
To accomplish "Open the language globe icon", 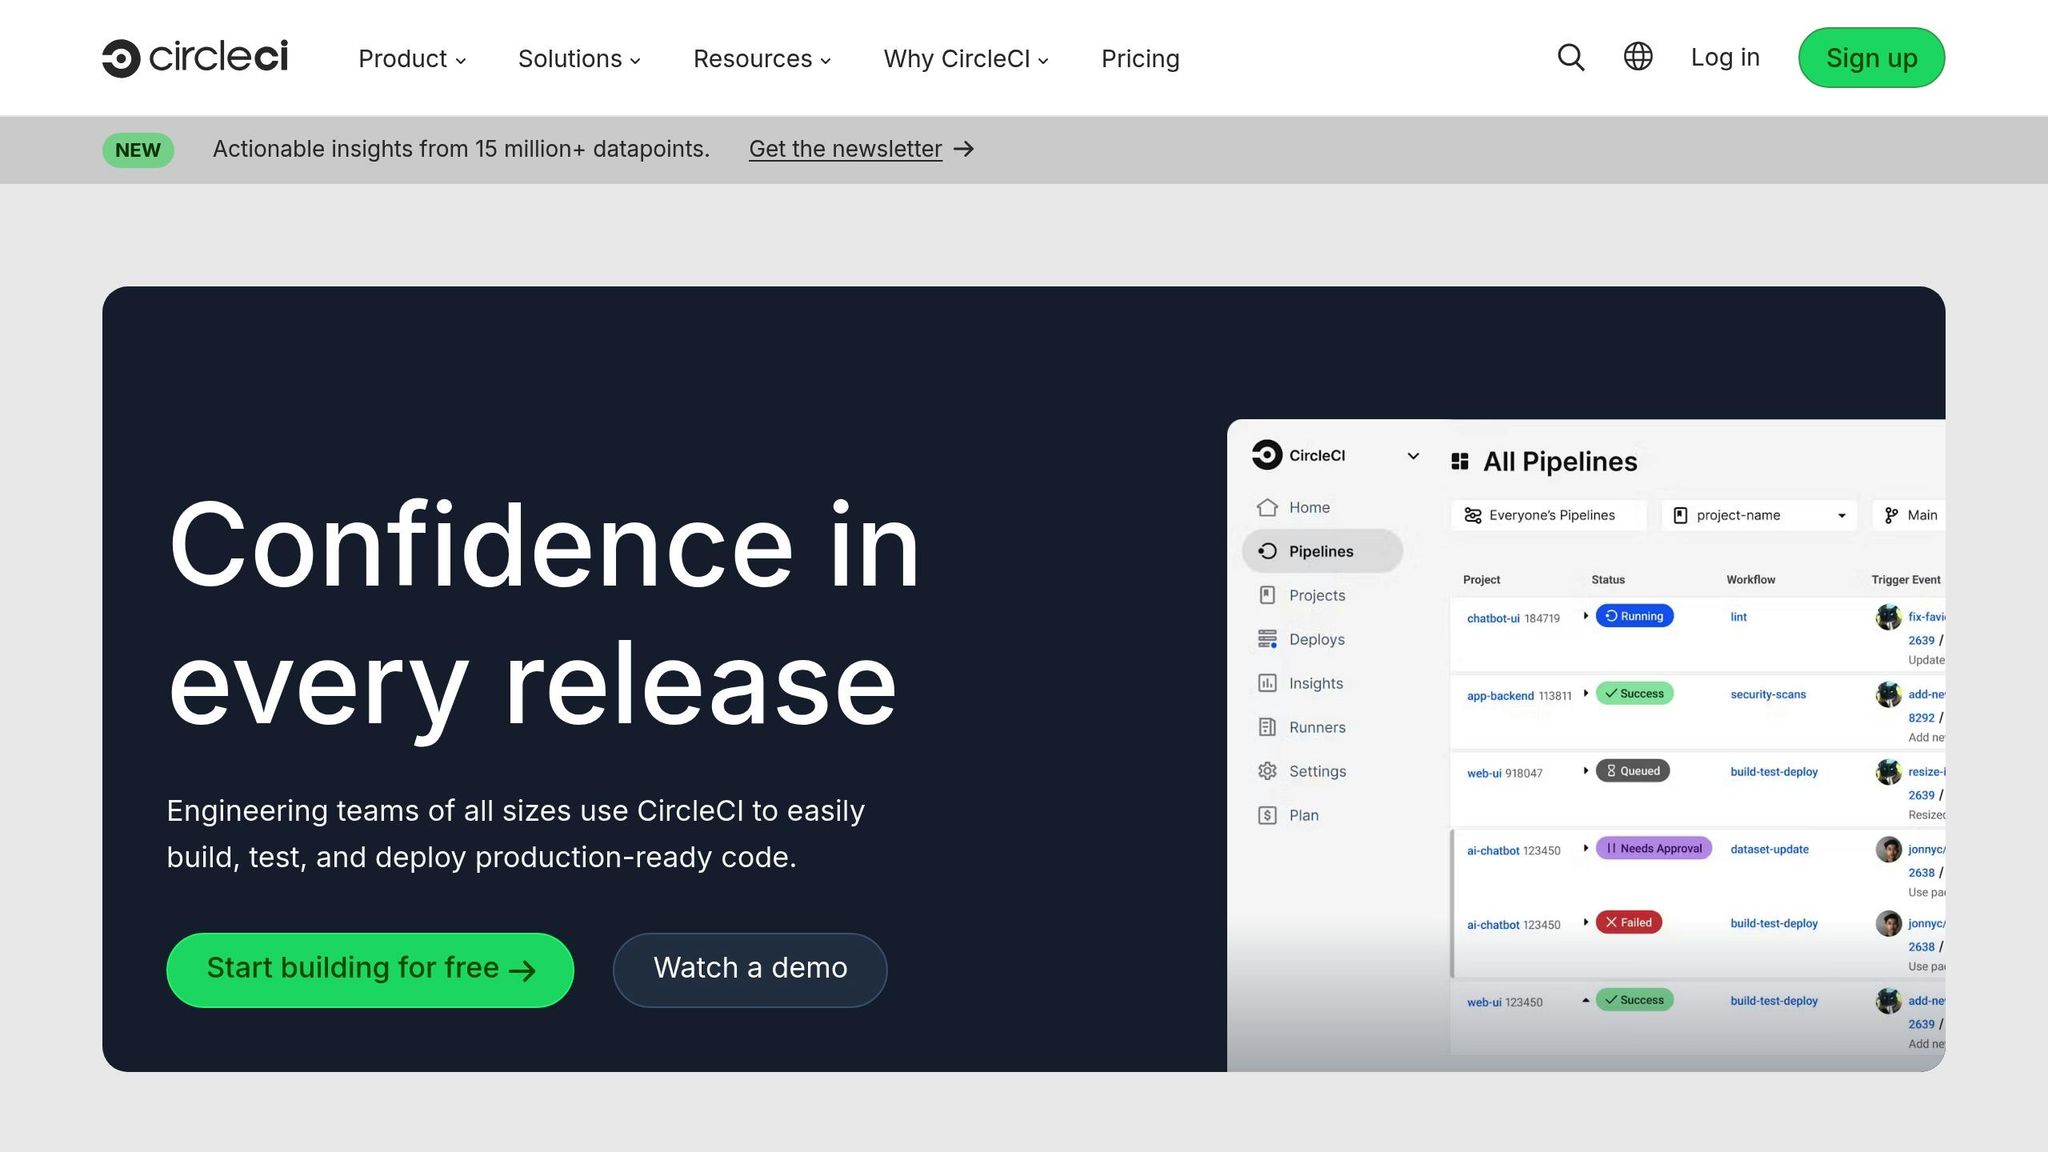I will point(1637,57).
